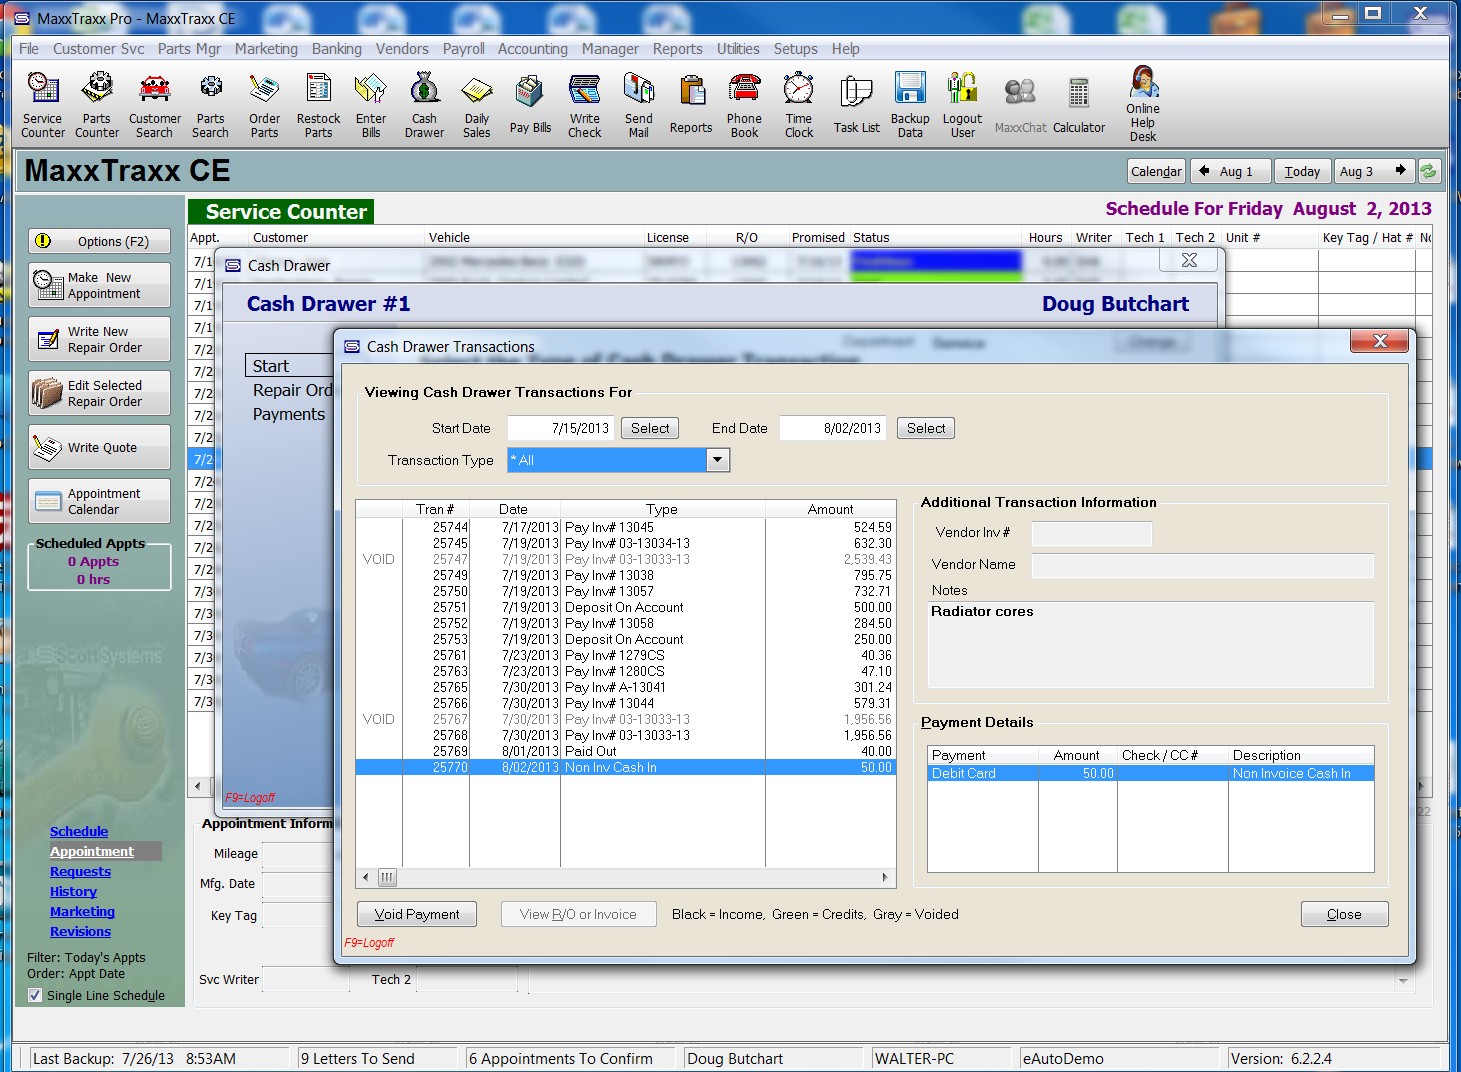
Task: Open the Utilities menu
Action: [738, 49]
